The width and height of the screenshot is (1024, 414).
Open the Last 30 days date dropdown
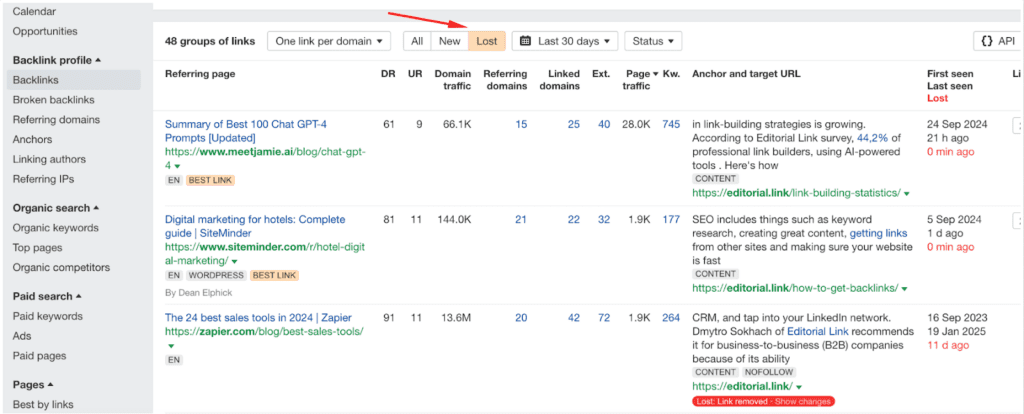point(565,41)
